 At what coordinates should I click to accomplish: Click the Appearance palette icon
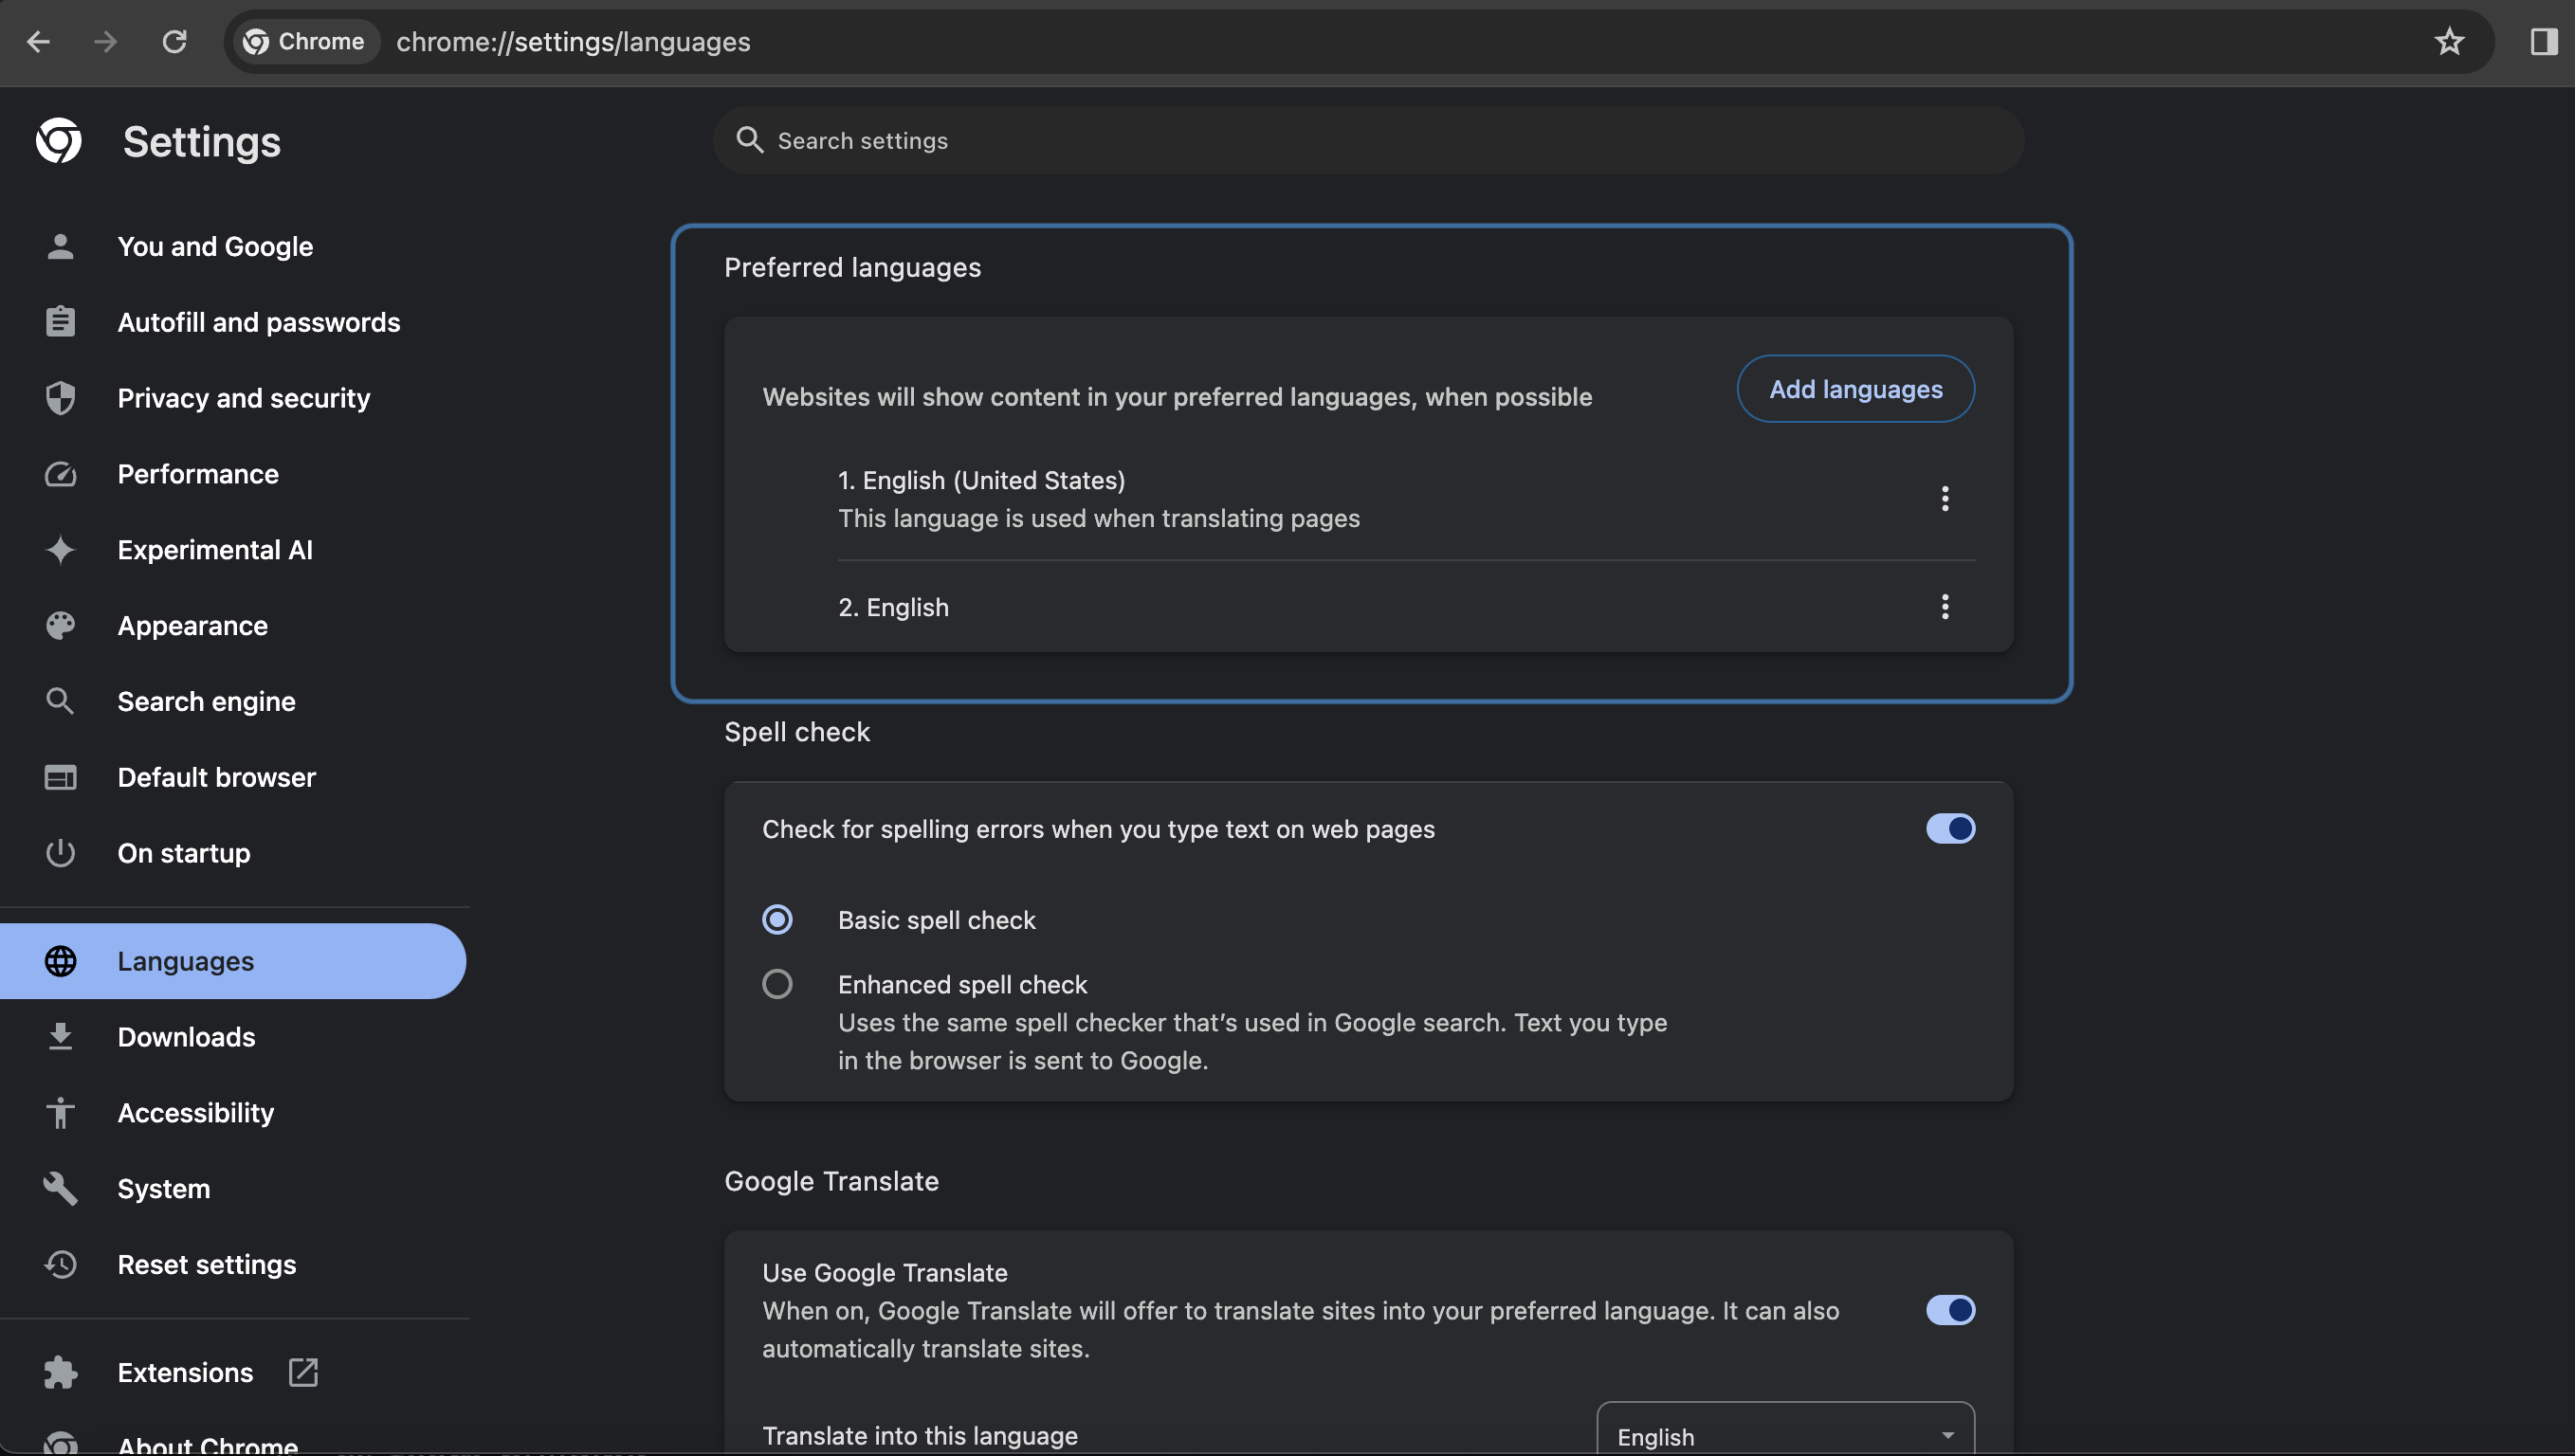pyautogui.click(x=60, y=626)
